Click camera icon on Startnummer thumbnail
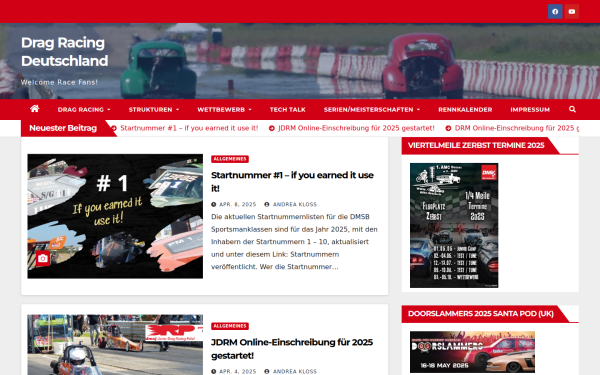600x375 pixels. (x=43, y=259)
